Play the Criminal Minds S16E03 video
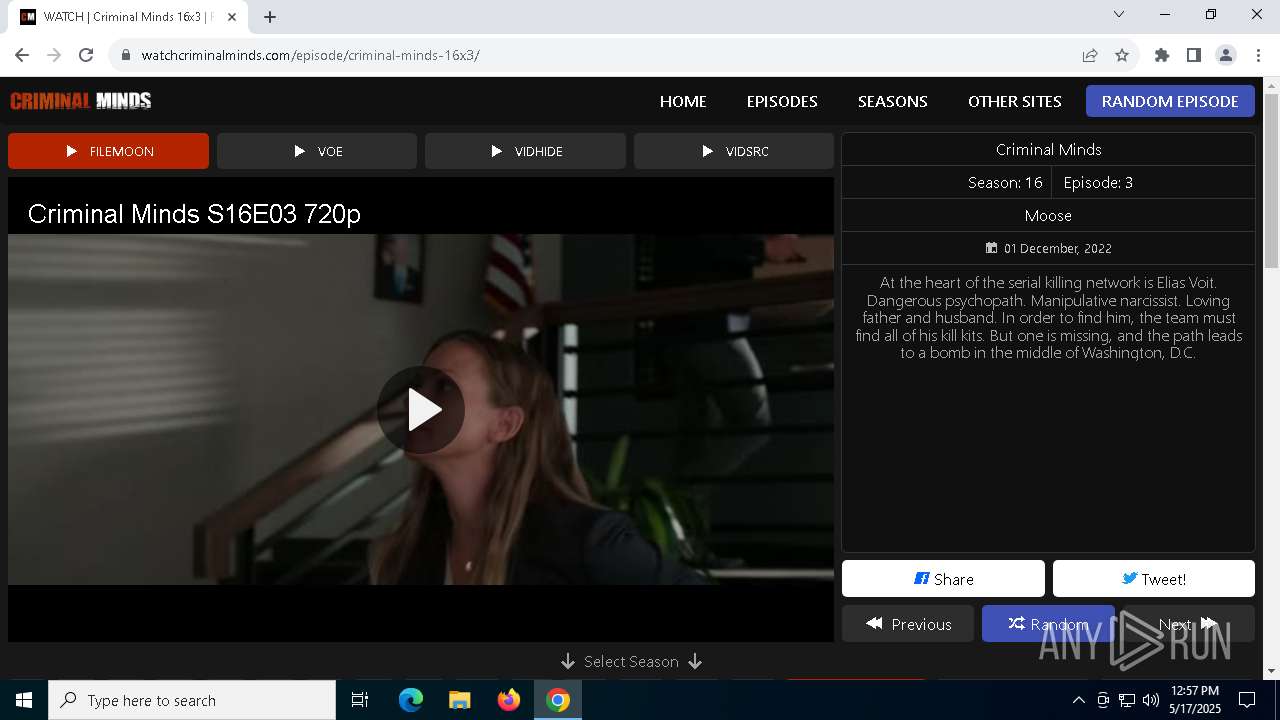This screenshot has width=1280, height=720. 421,410
